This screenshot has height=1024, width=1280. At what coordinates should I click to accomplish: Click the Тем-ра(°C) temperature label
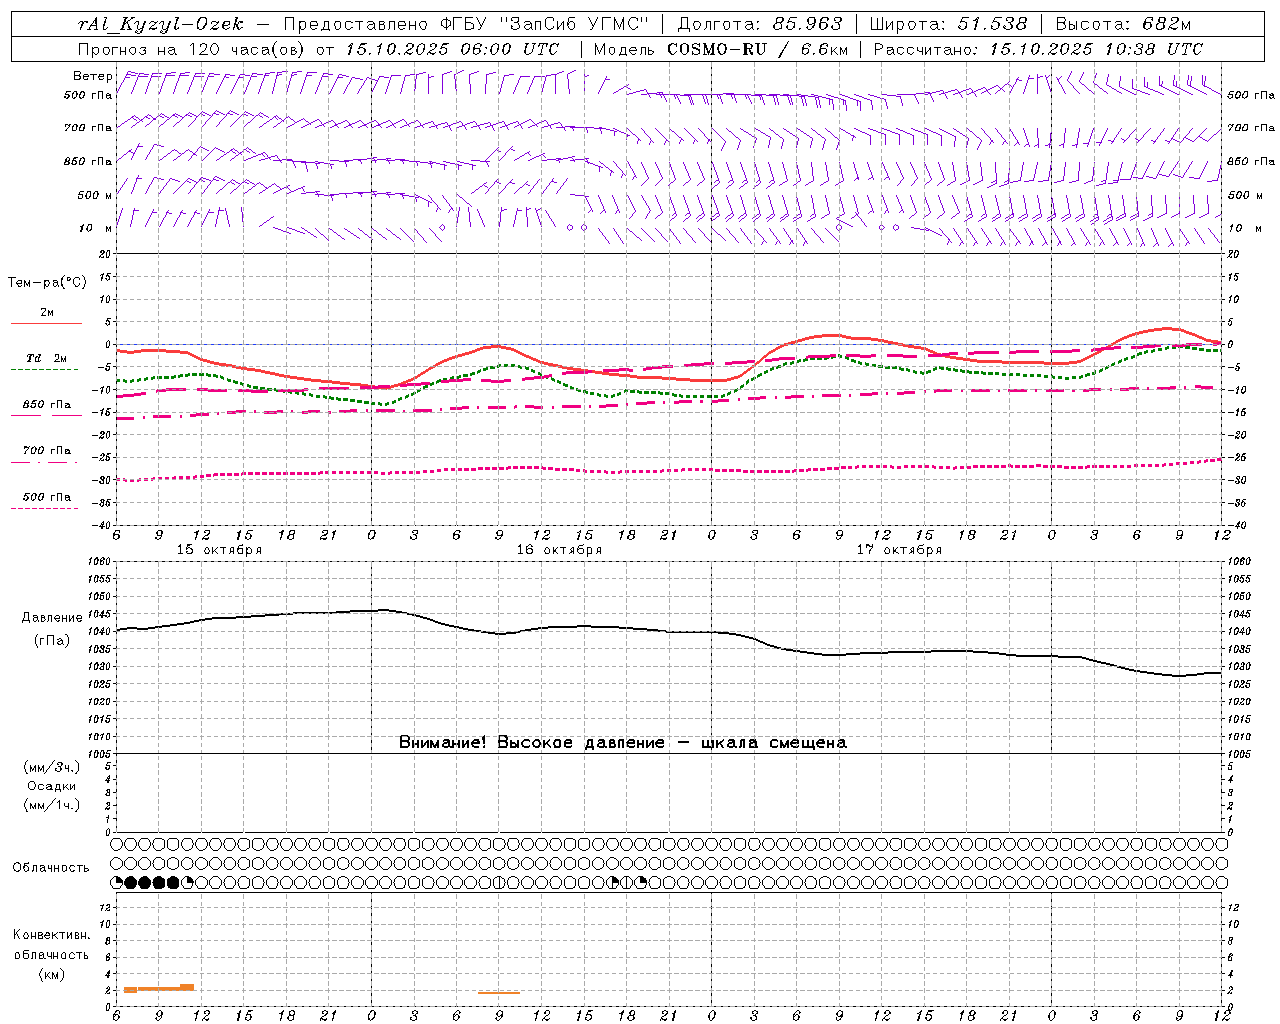click(x=47, y=283)
